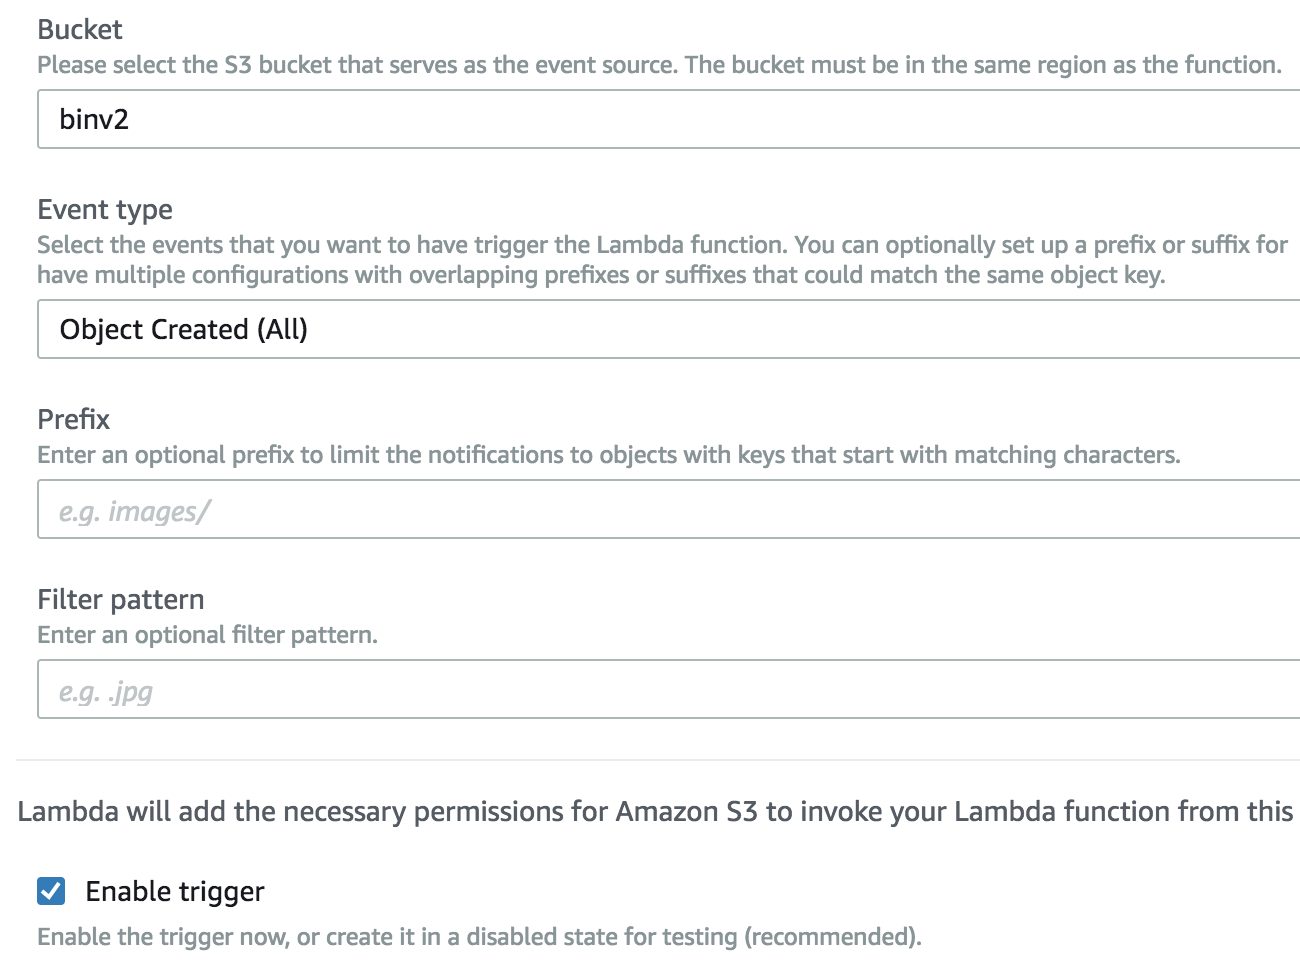Click the overlapping prefixes warning line

601,275
